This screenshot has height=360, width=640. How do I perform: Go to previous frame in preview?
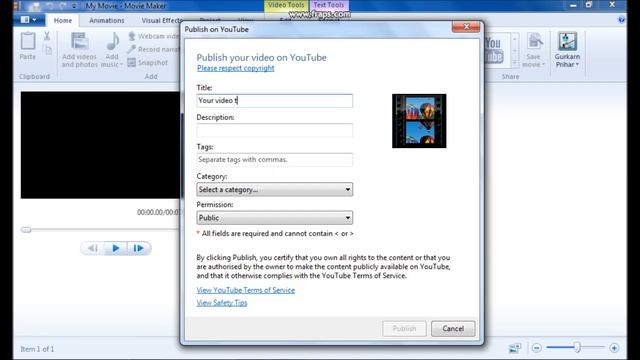(93, 248)
